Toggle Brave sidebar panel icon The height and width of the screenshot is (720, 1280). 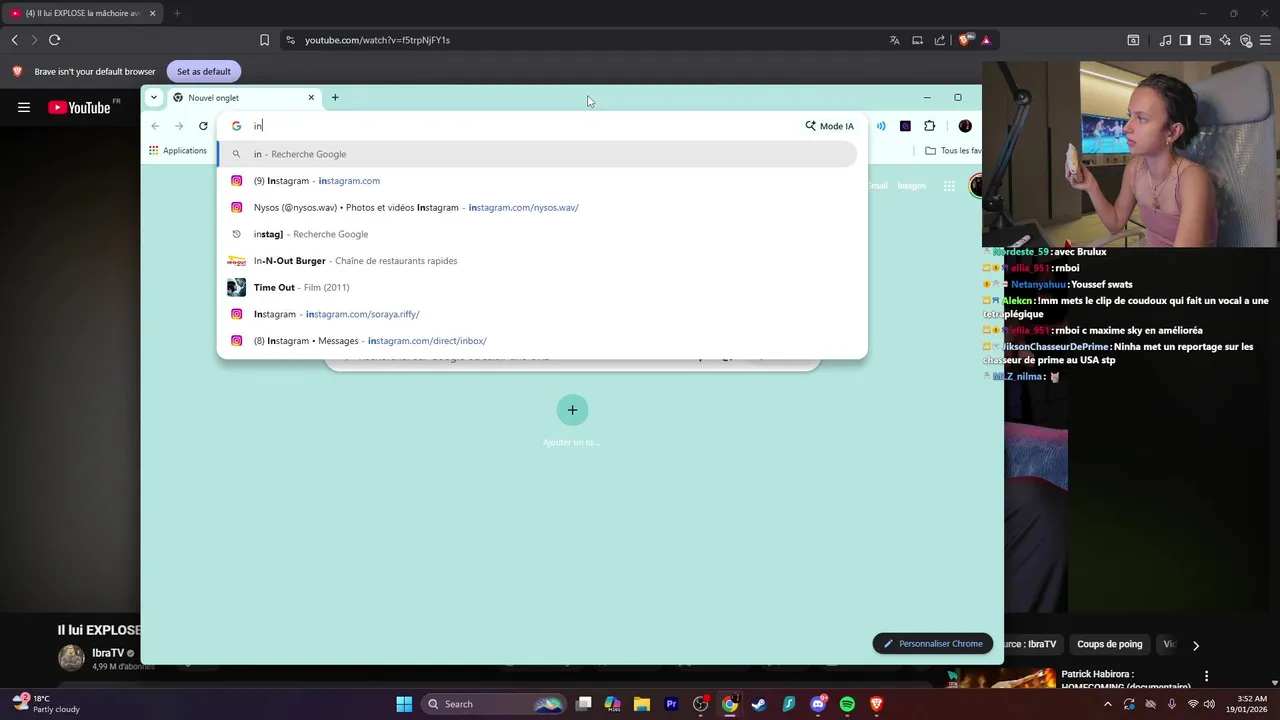1185,40
